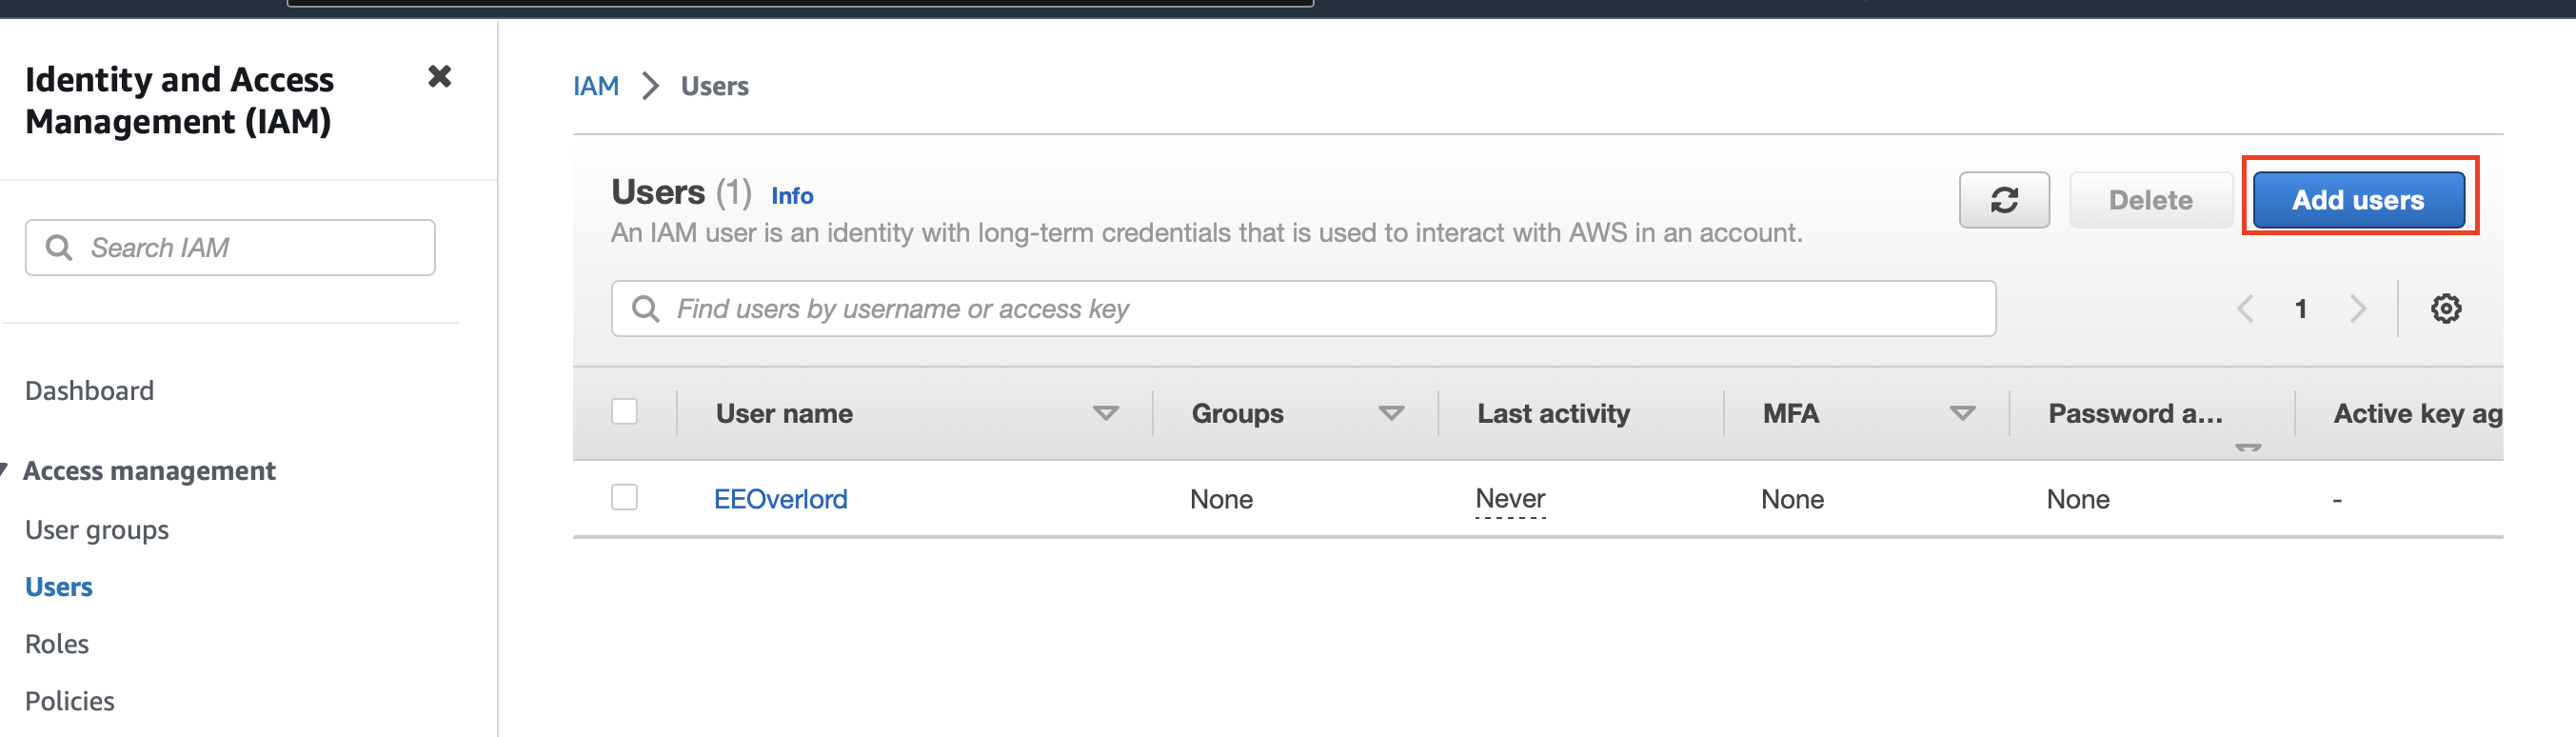This screenshot has width=2576, height=737.
Task: Open the EEOverlord user link
Action: pos(780,499)
